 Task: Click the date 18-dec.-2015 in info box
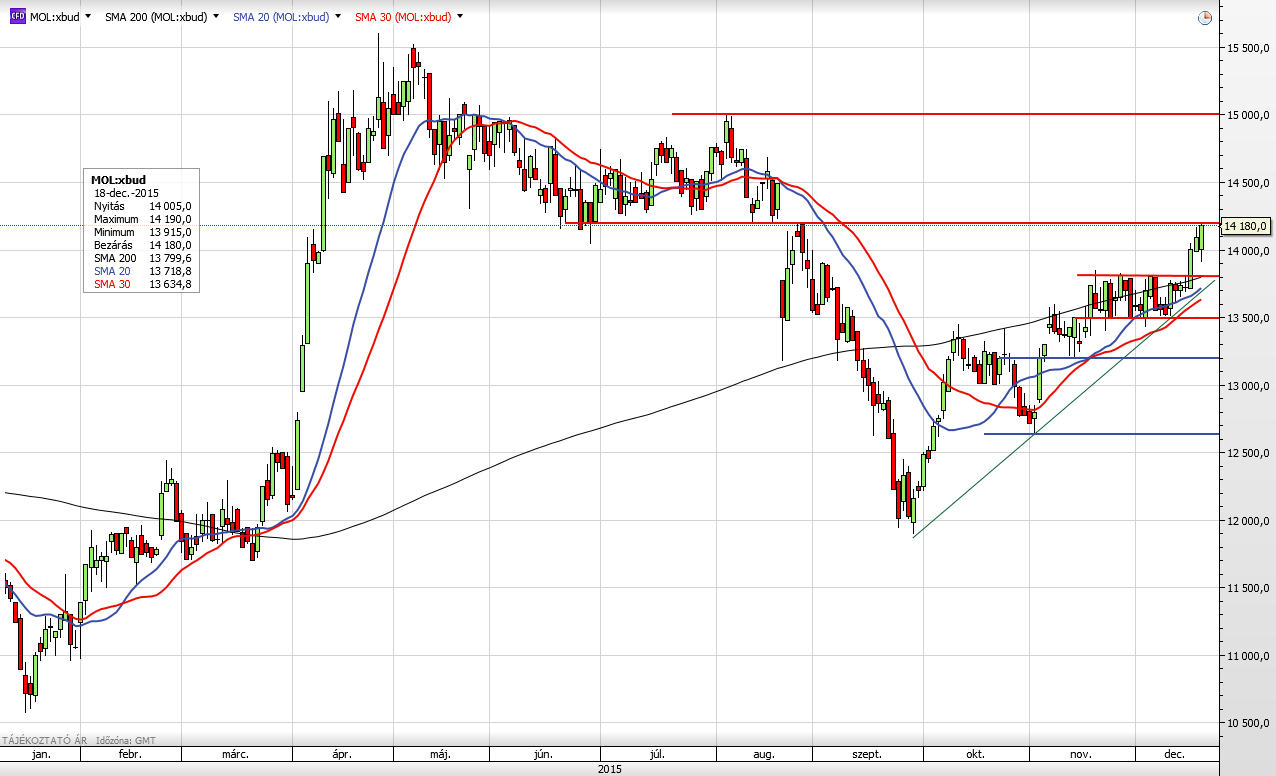tap(126, 193)
